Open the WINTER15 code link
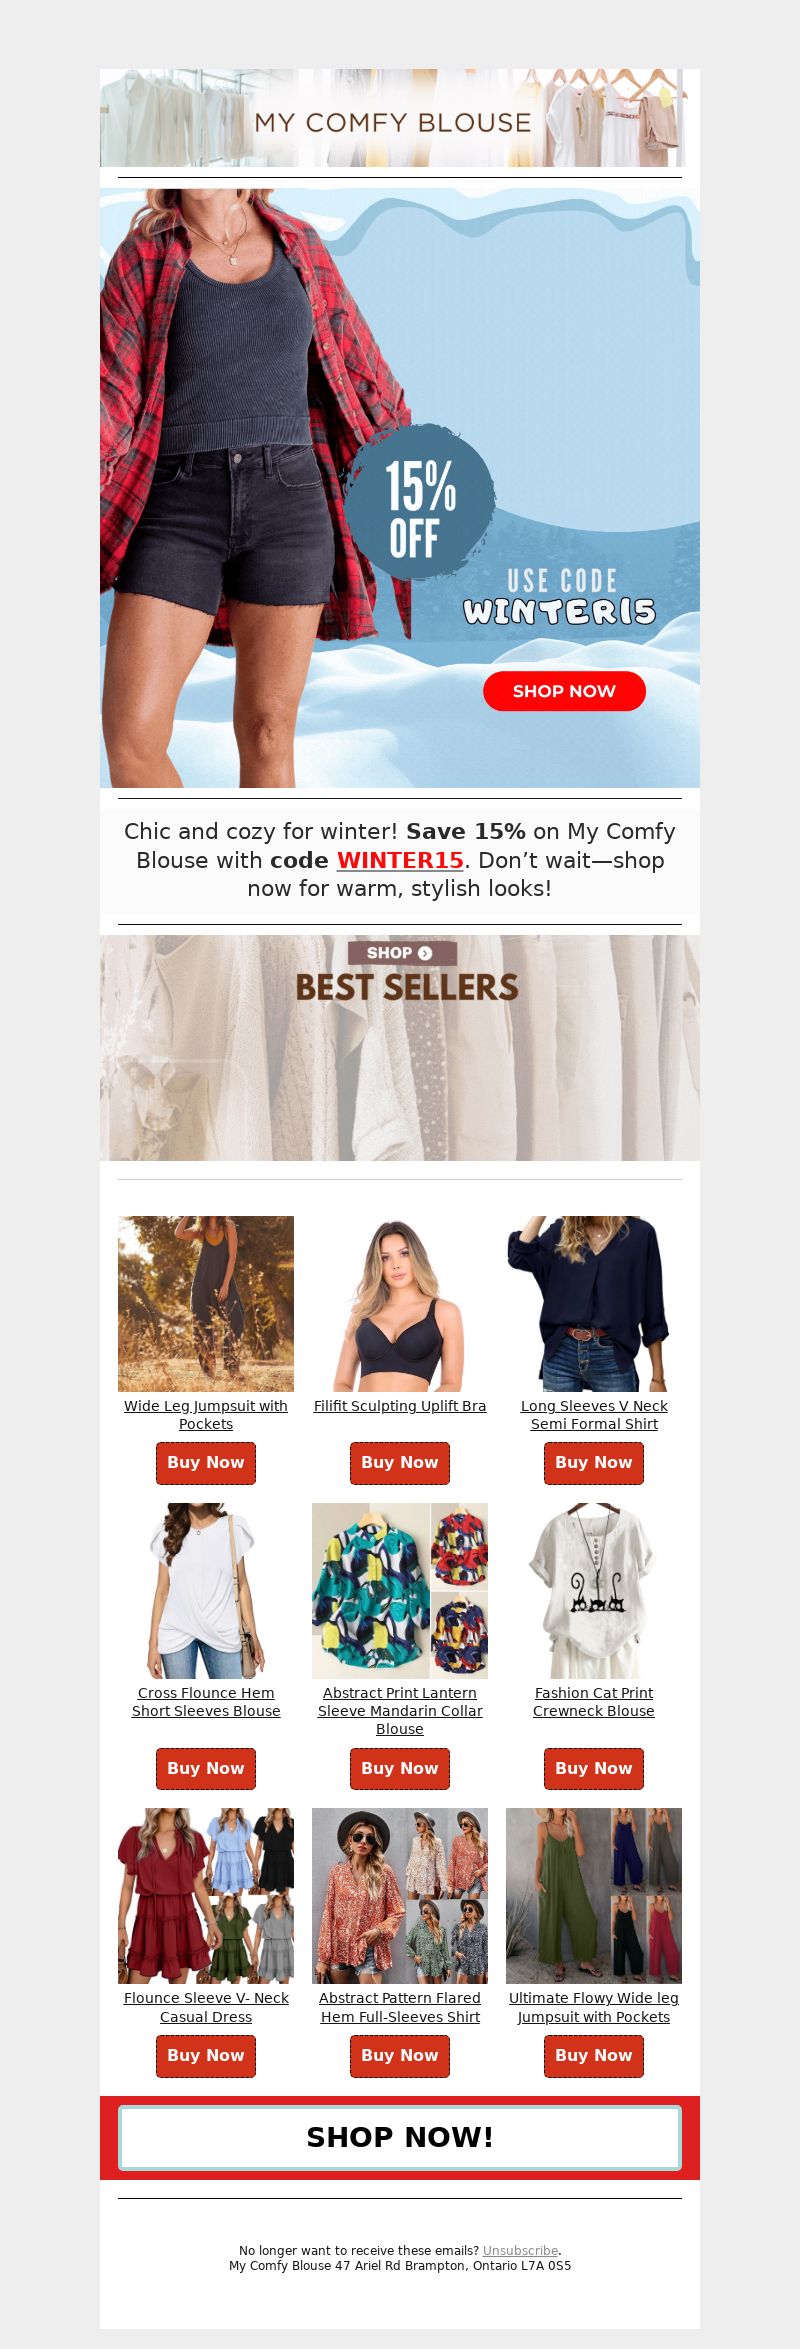This screenshot has width=800, height=2349. (400, 860)
